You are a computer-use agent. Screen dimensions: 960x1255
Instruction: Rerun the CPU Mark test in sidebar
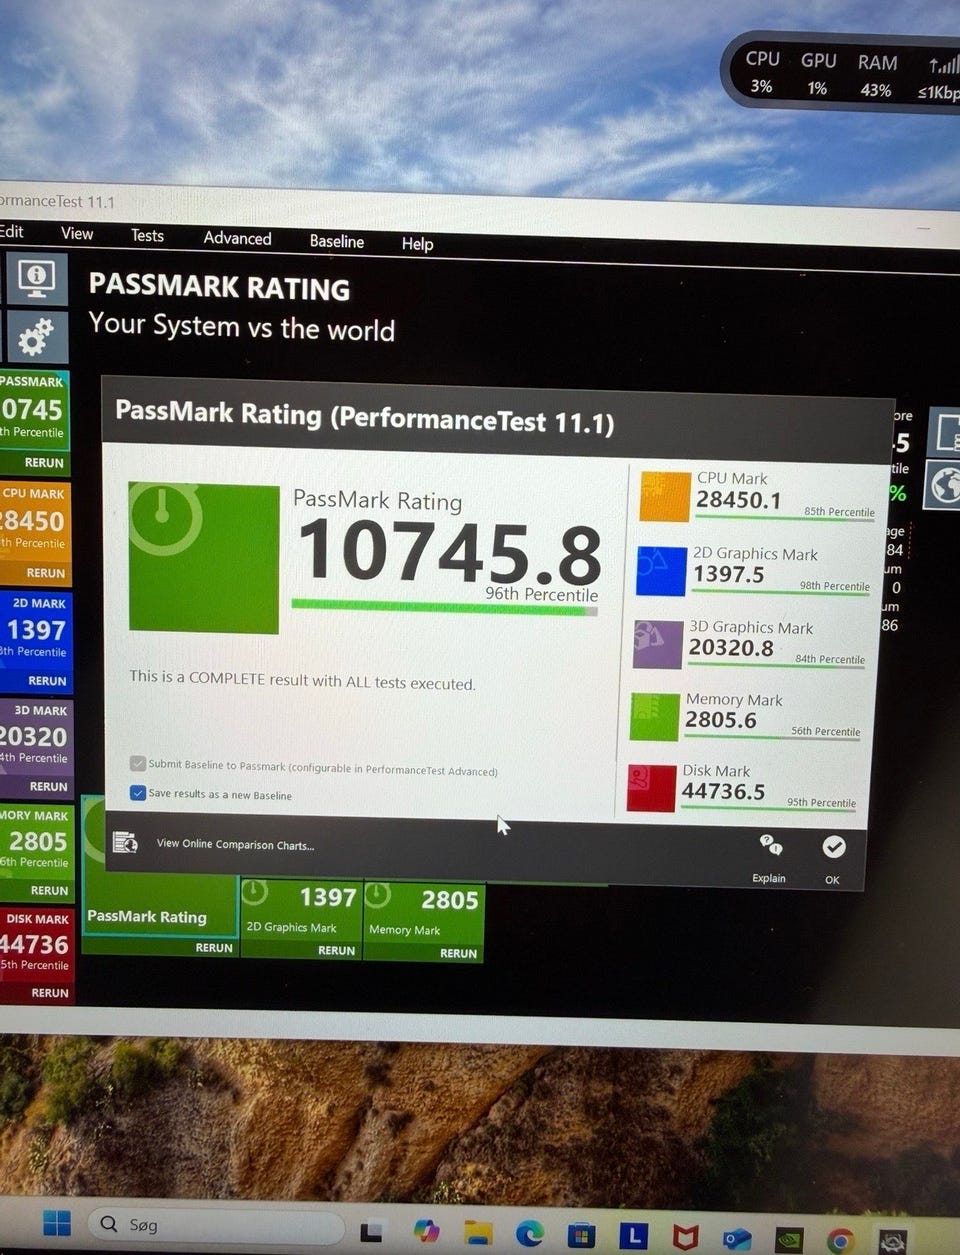pos(46,573)
